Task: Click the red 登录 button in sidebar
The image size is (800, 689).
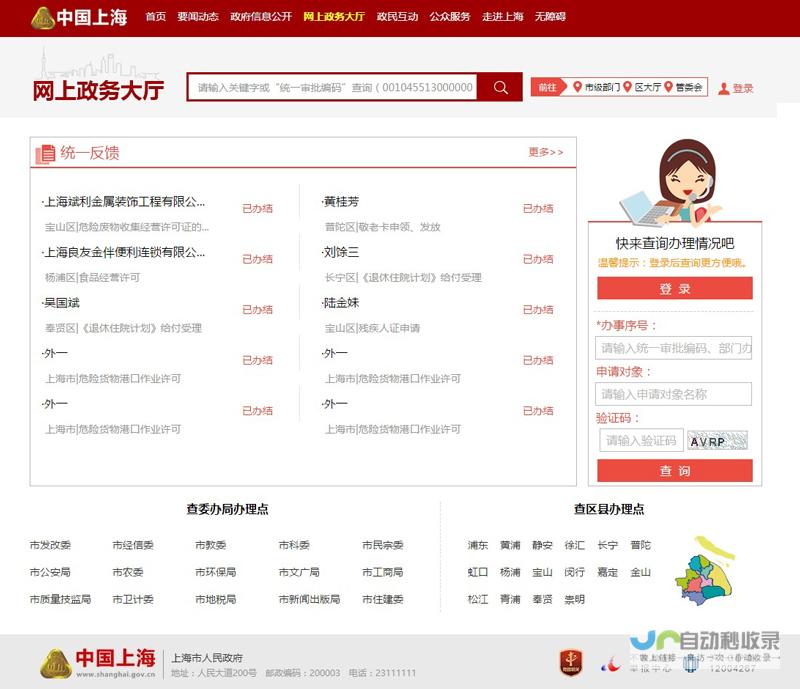Action: pos(674,288)
